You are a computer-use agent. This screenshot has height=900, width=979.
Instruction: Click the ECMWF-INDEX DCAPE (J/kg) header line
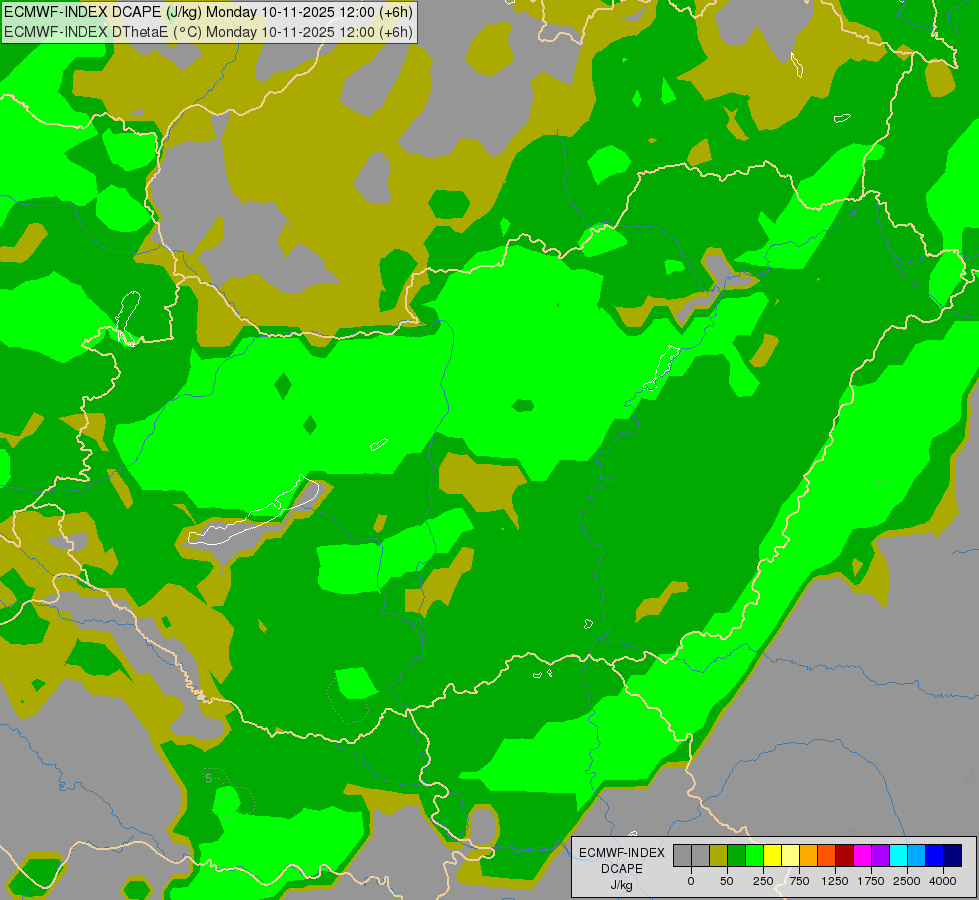pyautogui.click(x=208, y=12)
